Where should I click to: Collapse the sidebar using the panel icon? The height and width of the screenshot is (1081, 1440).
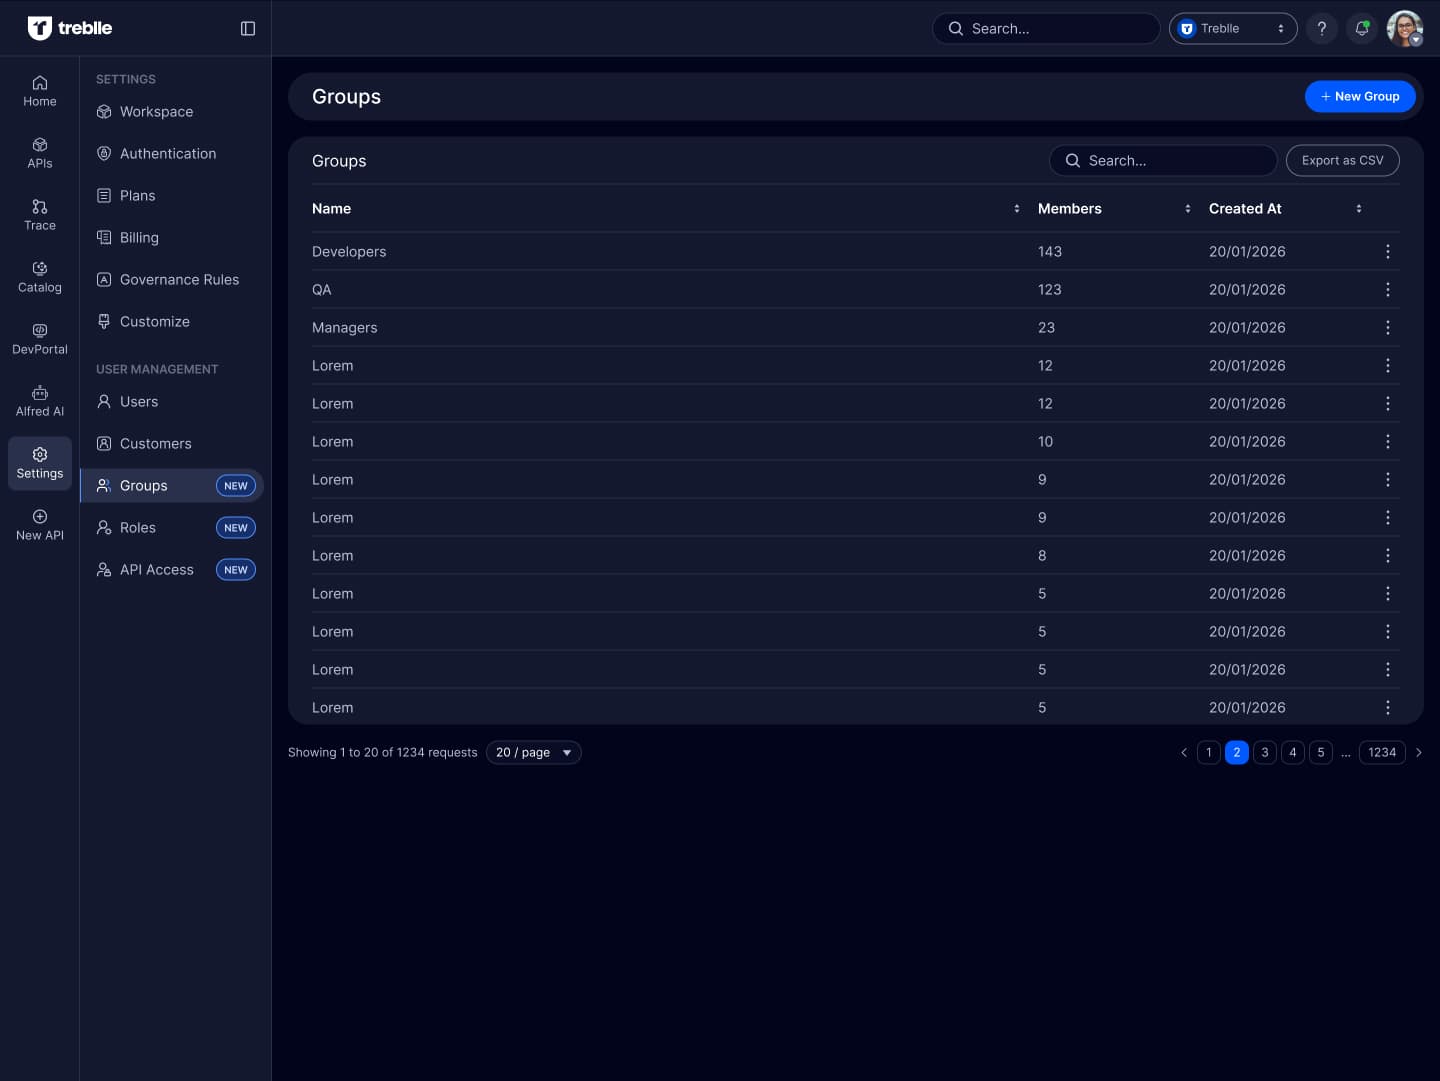248,29
